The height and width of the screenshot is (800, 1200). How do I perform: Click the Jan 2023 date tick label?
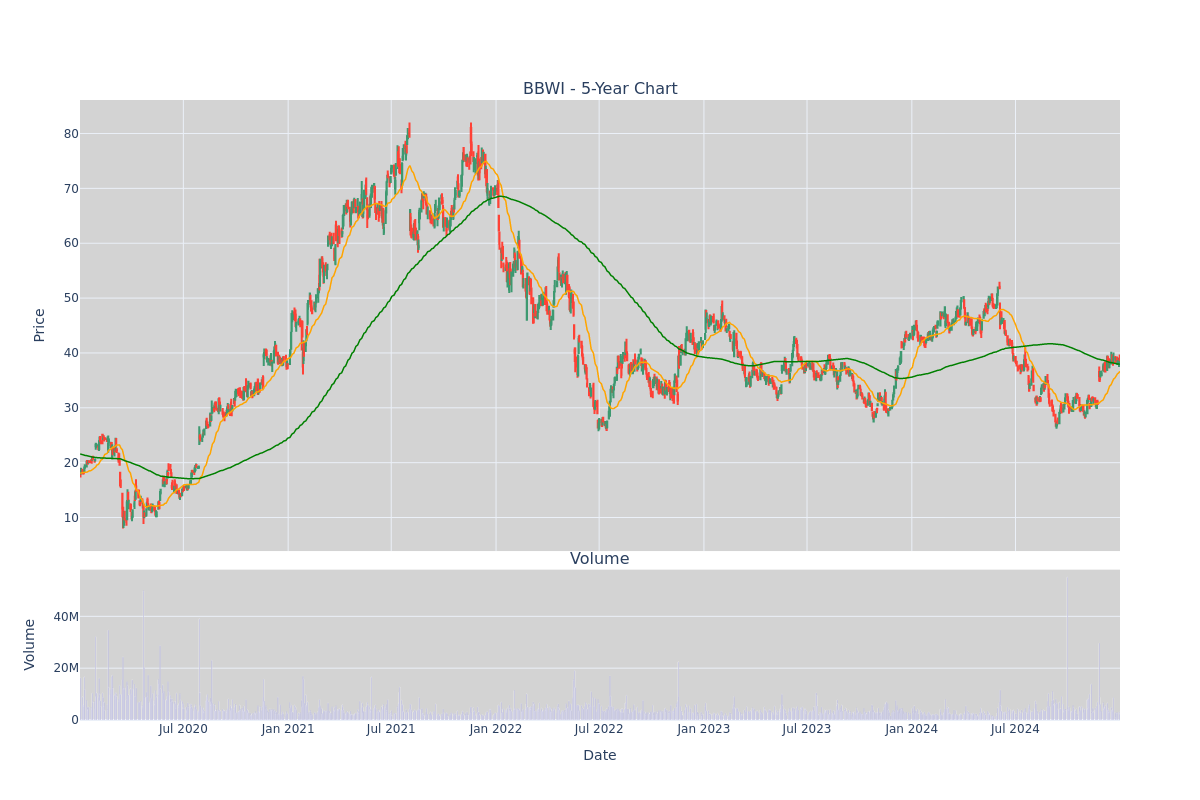[x=704, y=729]
